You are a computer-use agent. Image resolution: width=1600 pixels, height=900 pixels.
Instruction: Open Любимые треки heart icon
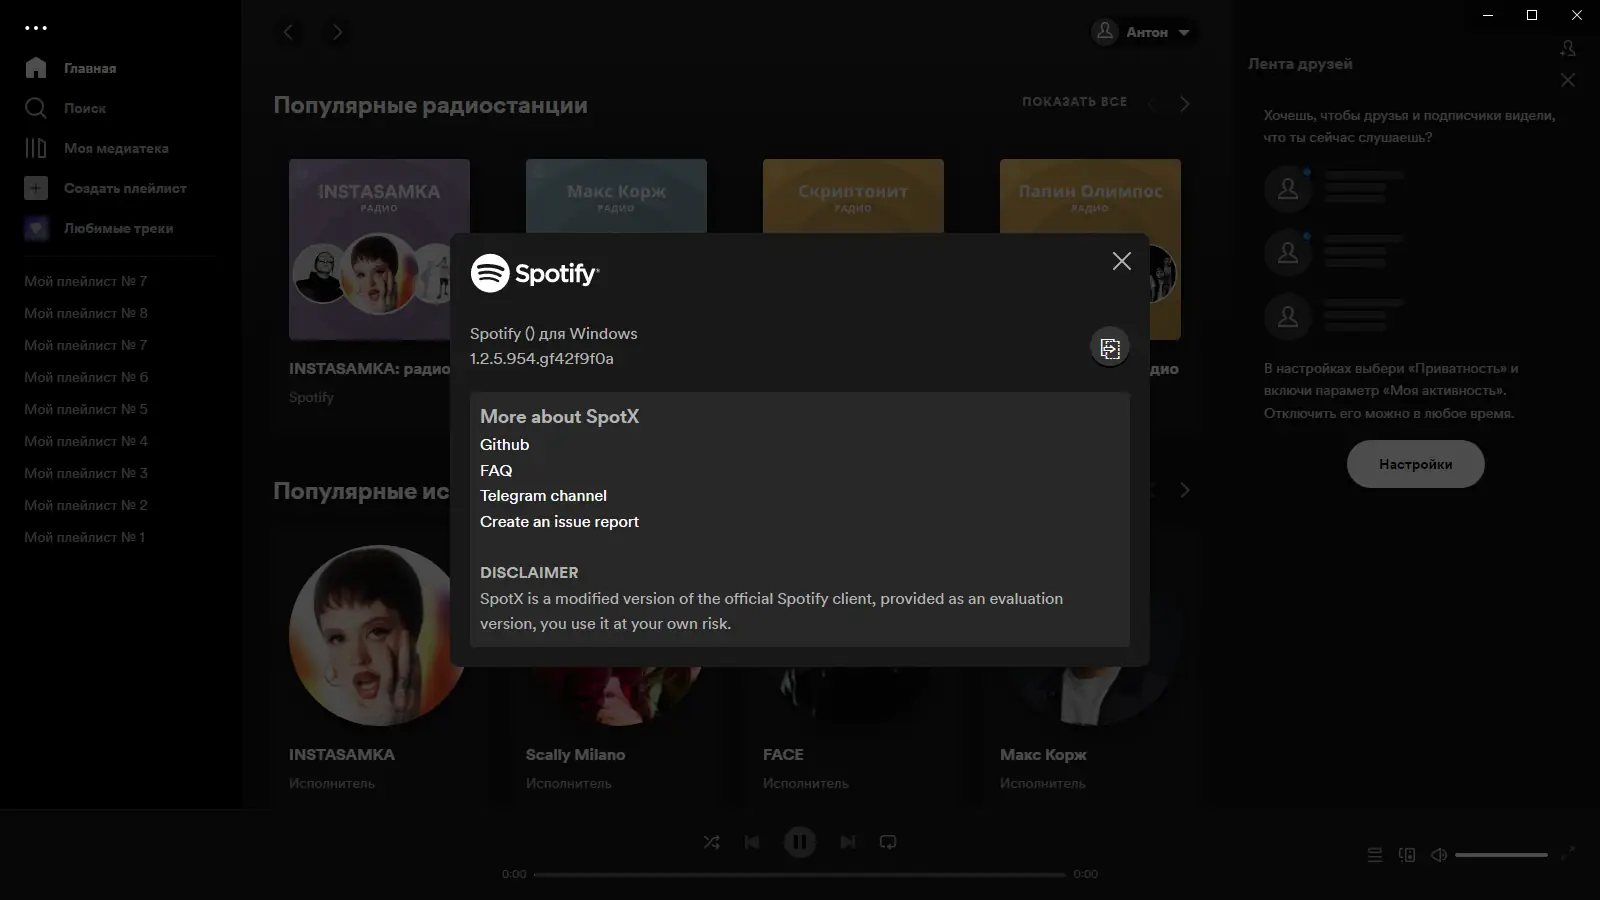[36, 228]
